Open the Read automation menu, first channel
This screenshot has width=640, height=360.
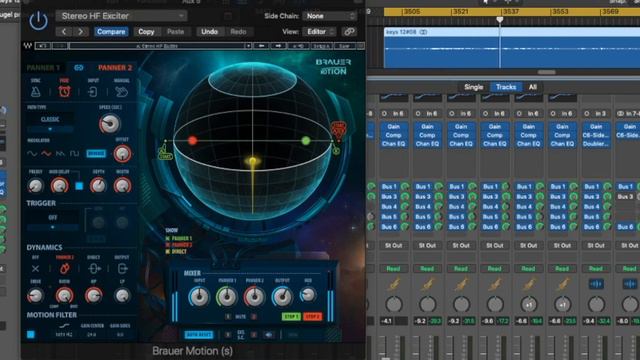point(393,269)
